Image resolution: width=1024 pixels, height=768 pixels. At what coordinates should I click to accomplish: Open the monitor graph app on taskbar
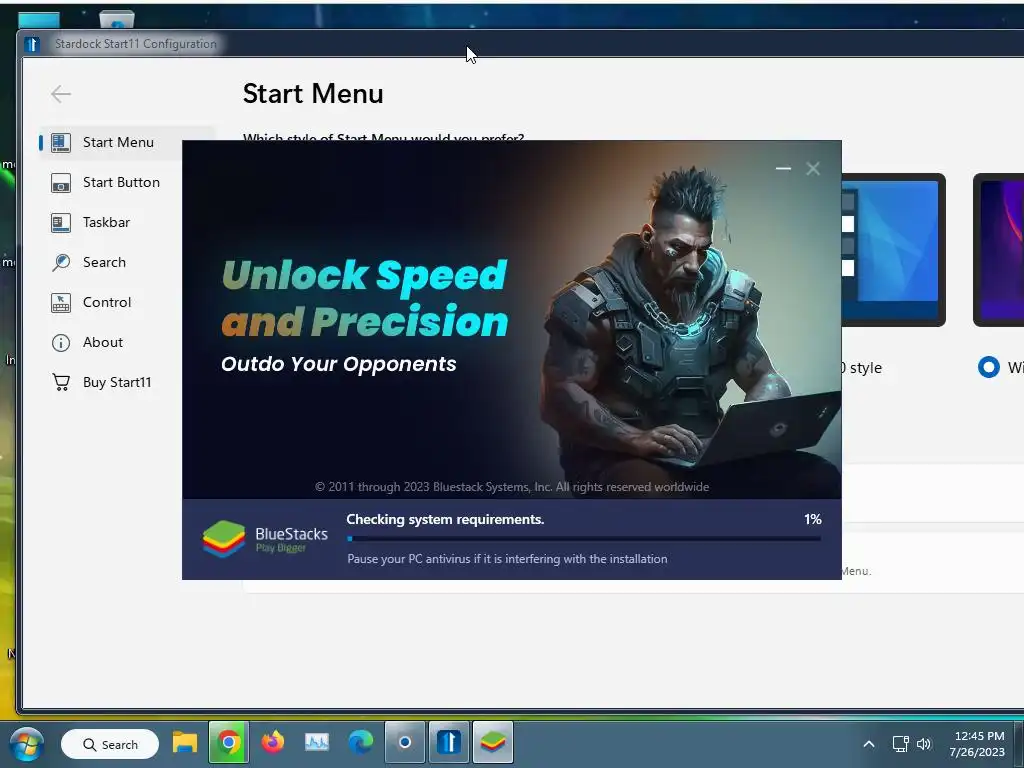317,743
